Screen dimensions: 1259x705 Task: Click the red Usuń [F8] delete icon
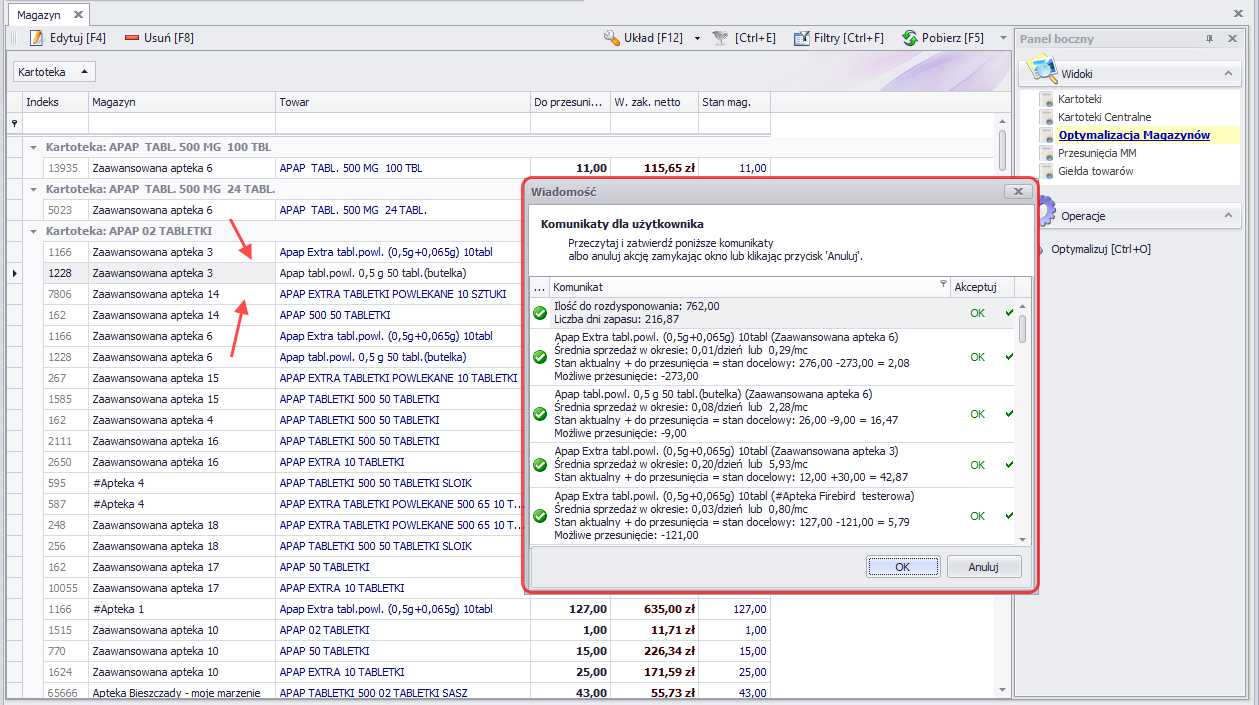tap(132, 38)
